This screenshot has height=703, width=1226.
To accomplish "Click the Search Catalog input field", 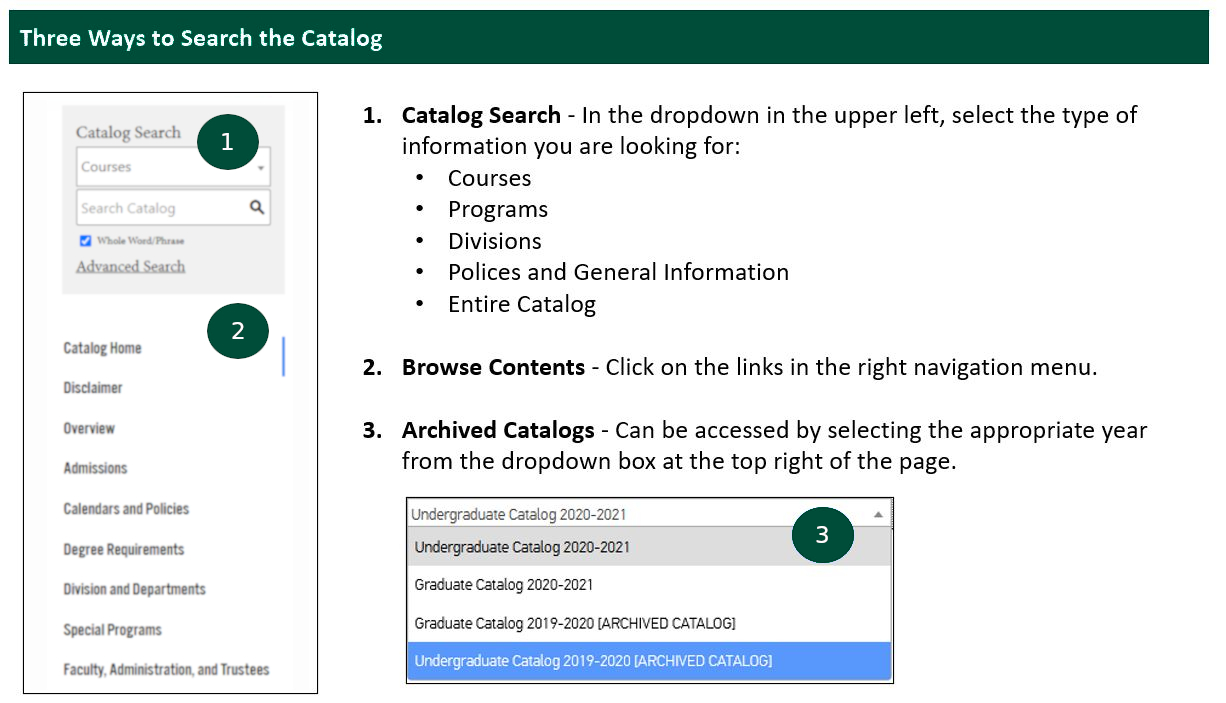I will tap(160, 208).
